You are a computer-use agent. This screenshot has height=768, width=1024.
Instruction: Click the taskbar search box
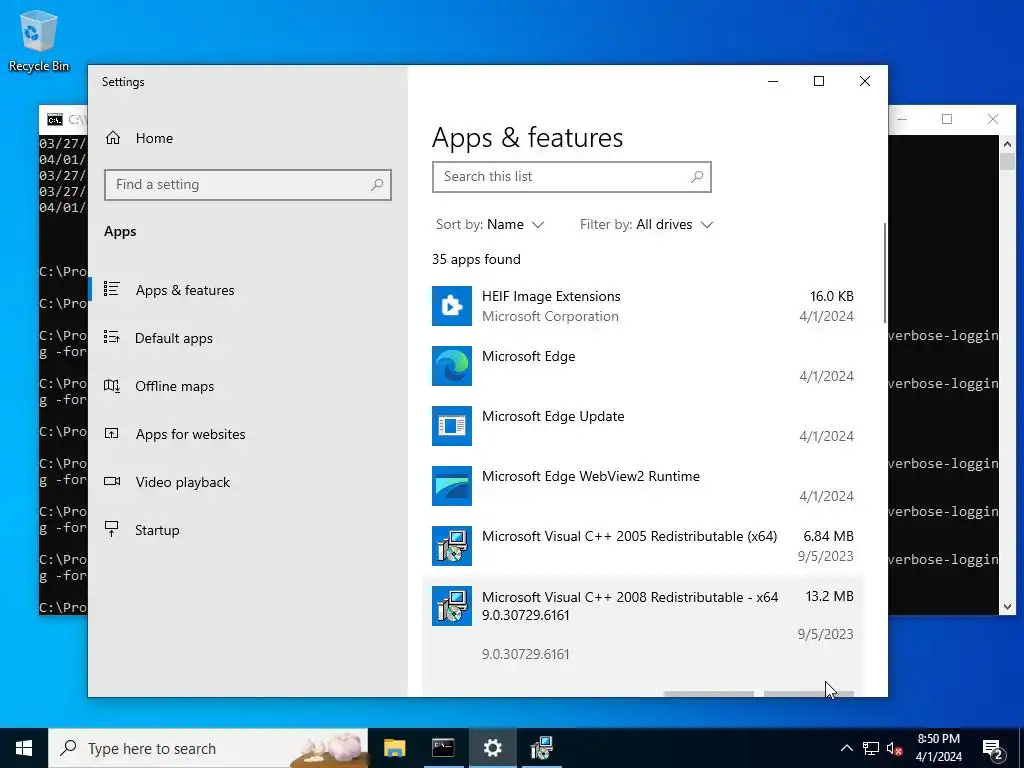tap(208, 748)
